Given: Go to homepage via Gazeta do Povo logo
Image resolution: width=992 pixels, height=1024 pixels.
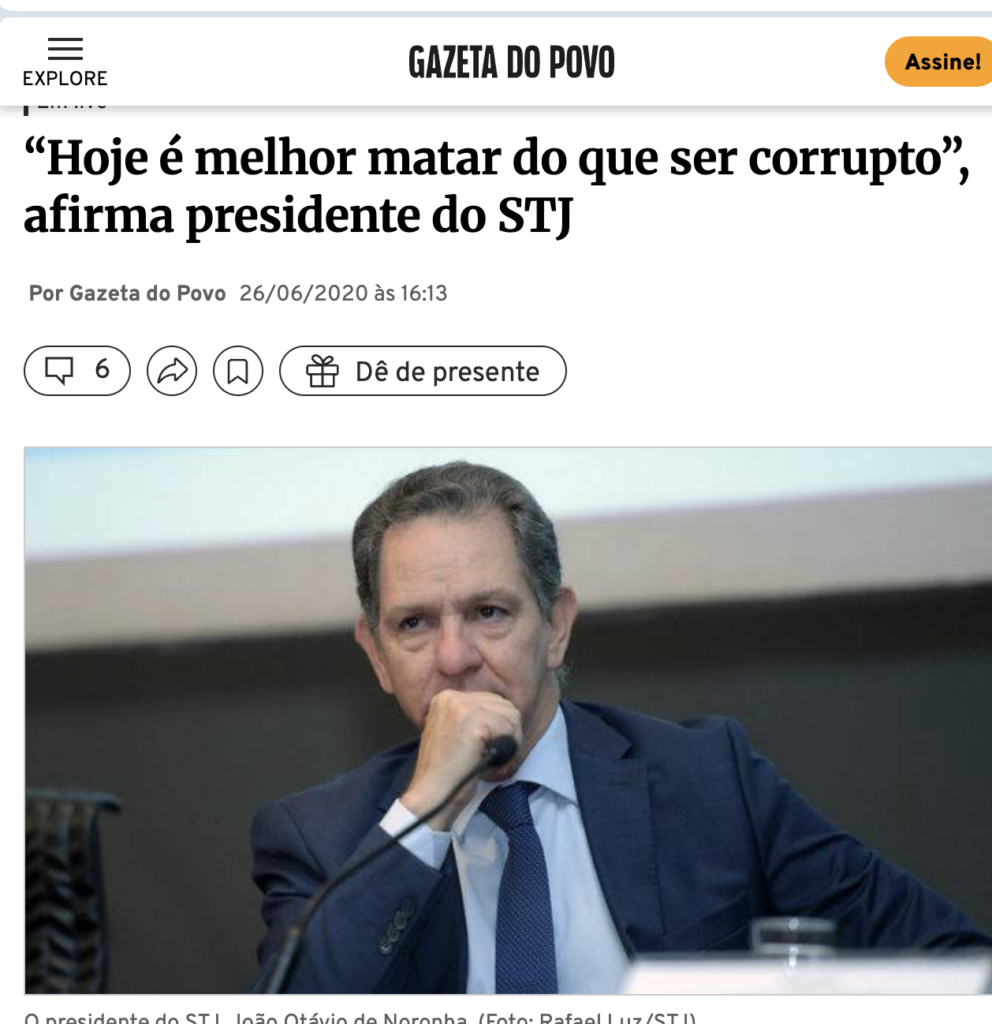Looking at the screenshot, I should click(511, 63).
